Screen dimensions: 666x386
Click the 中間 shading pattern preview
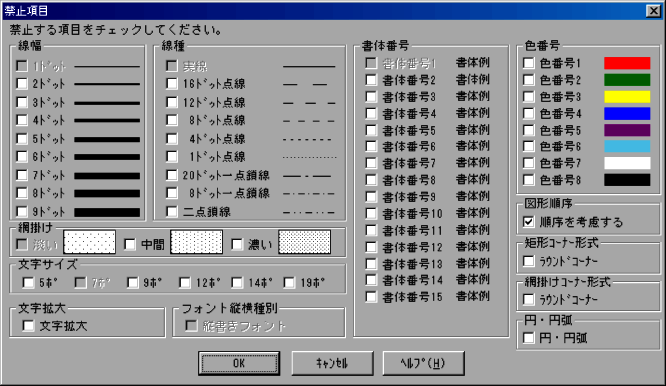[196, 242]
